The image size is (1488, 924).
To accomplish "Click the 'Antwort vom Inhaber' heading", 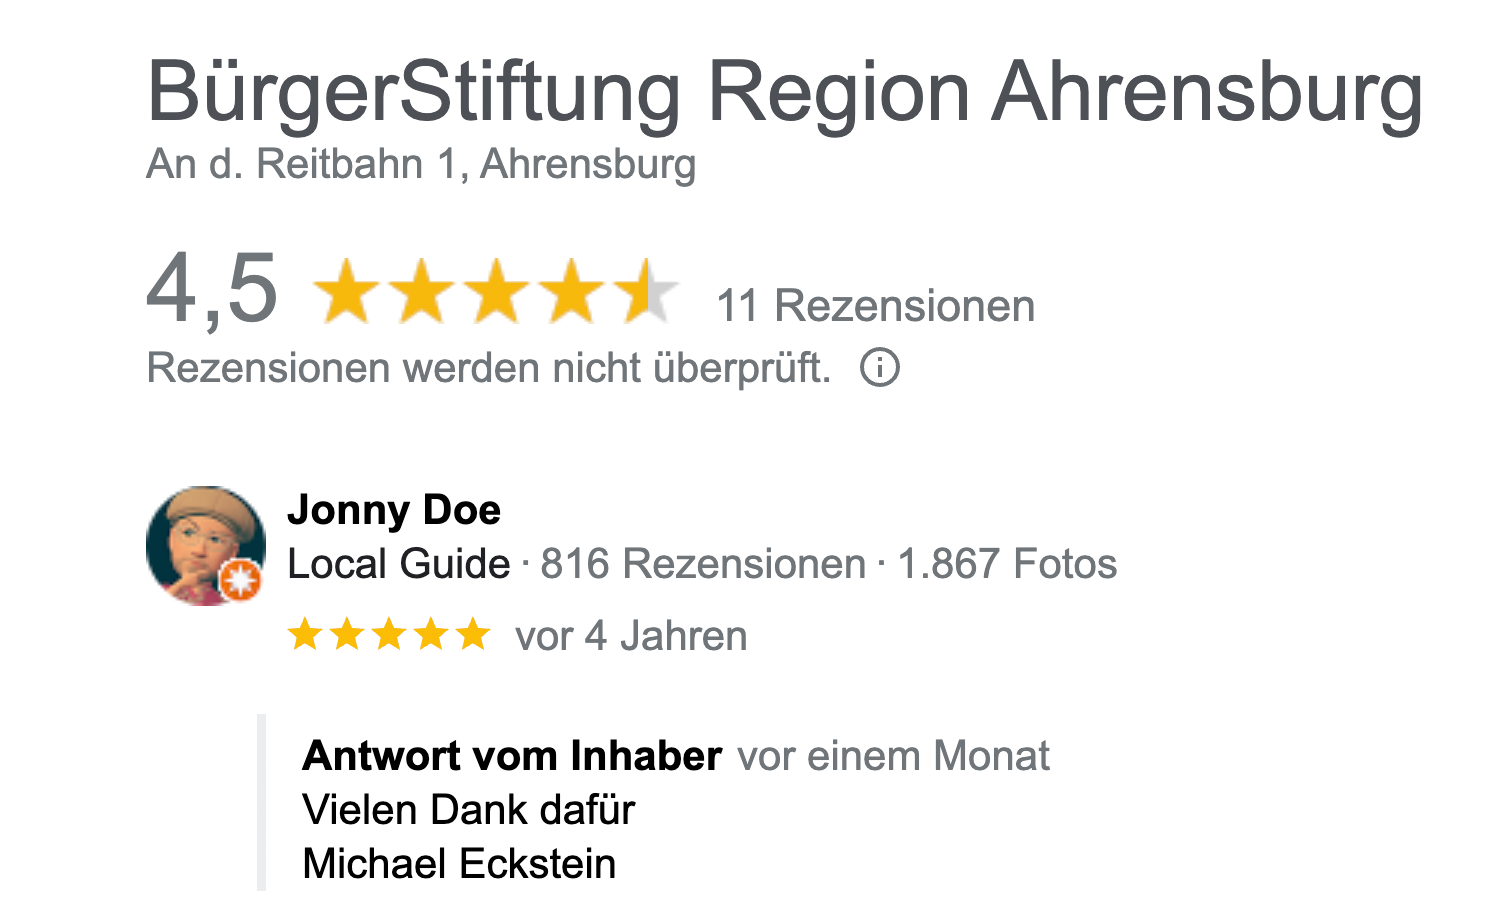I will click(512, 756).
